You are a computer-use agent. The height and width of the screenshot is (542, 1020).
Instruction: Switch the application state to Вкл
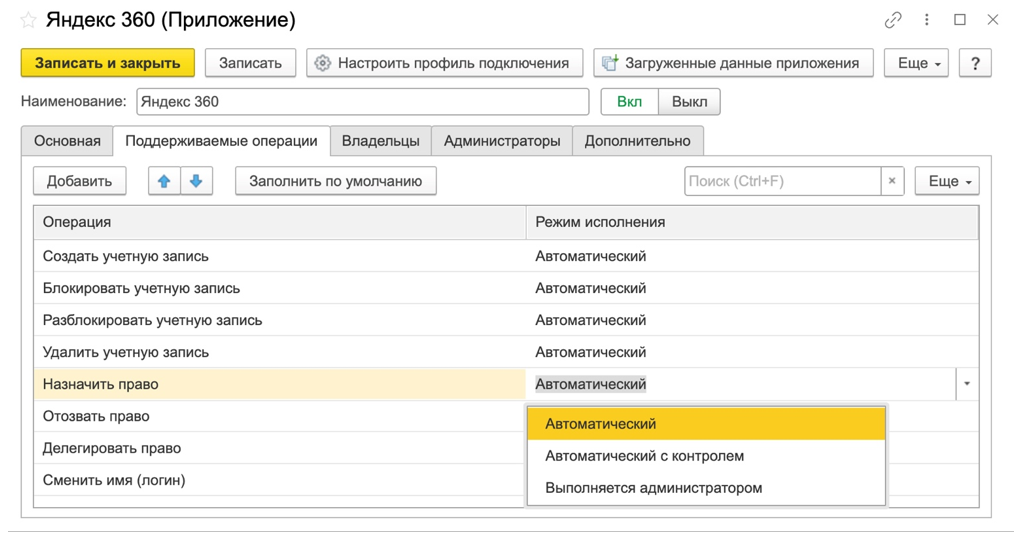629,102
